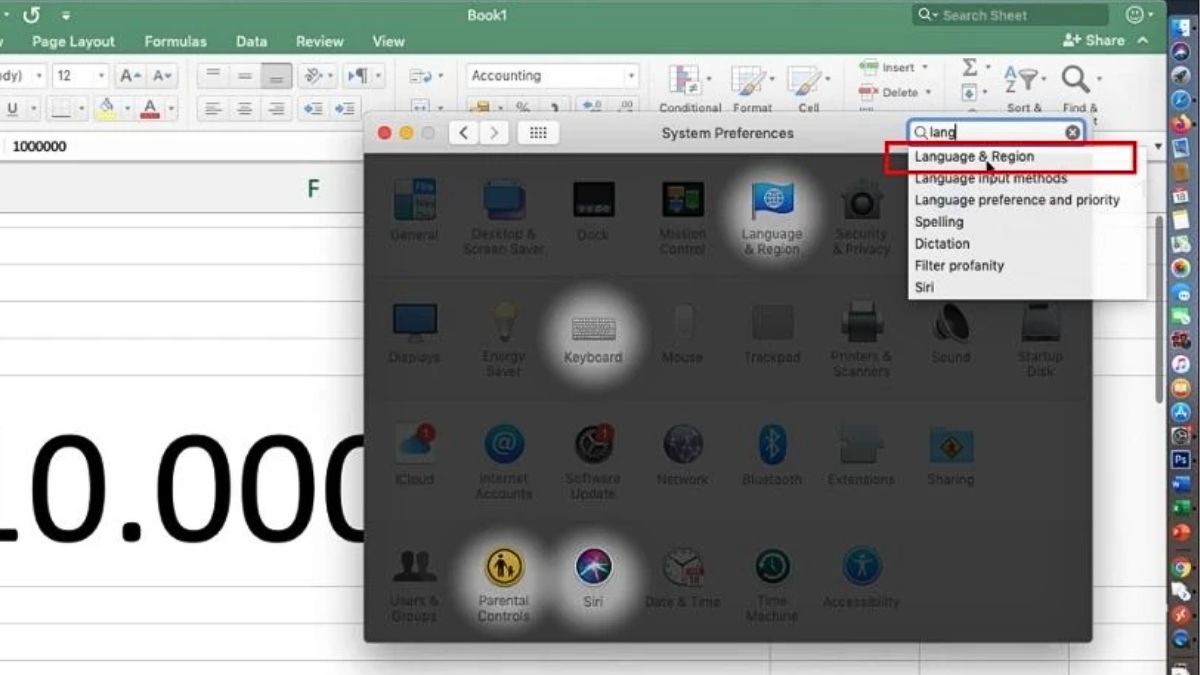Go back in System Preferences

[x=463, y=133]
